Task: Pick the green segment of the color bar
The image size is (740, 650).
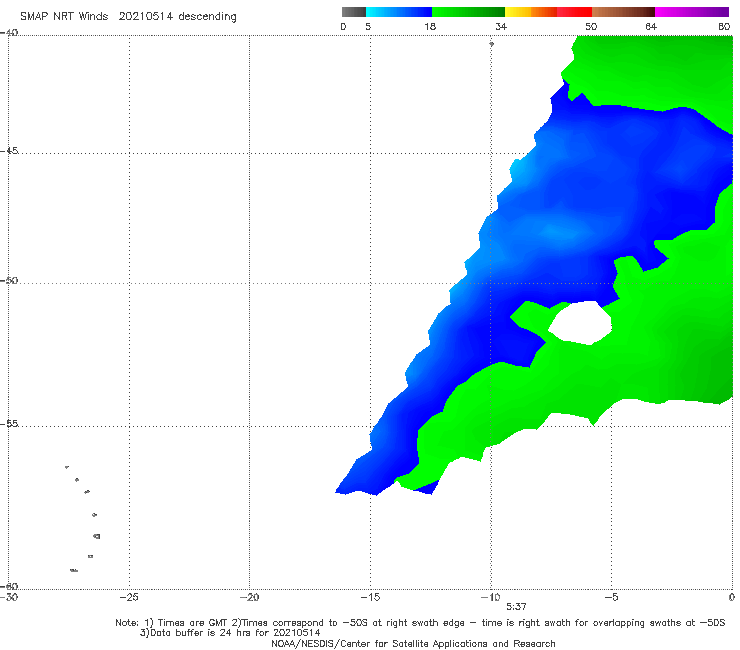Action: click(x=468, y=12)
